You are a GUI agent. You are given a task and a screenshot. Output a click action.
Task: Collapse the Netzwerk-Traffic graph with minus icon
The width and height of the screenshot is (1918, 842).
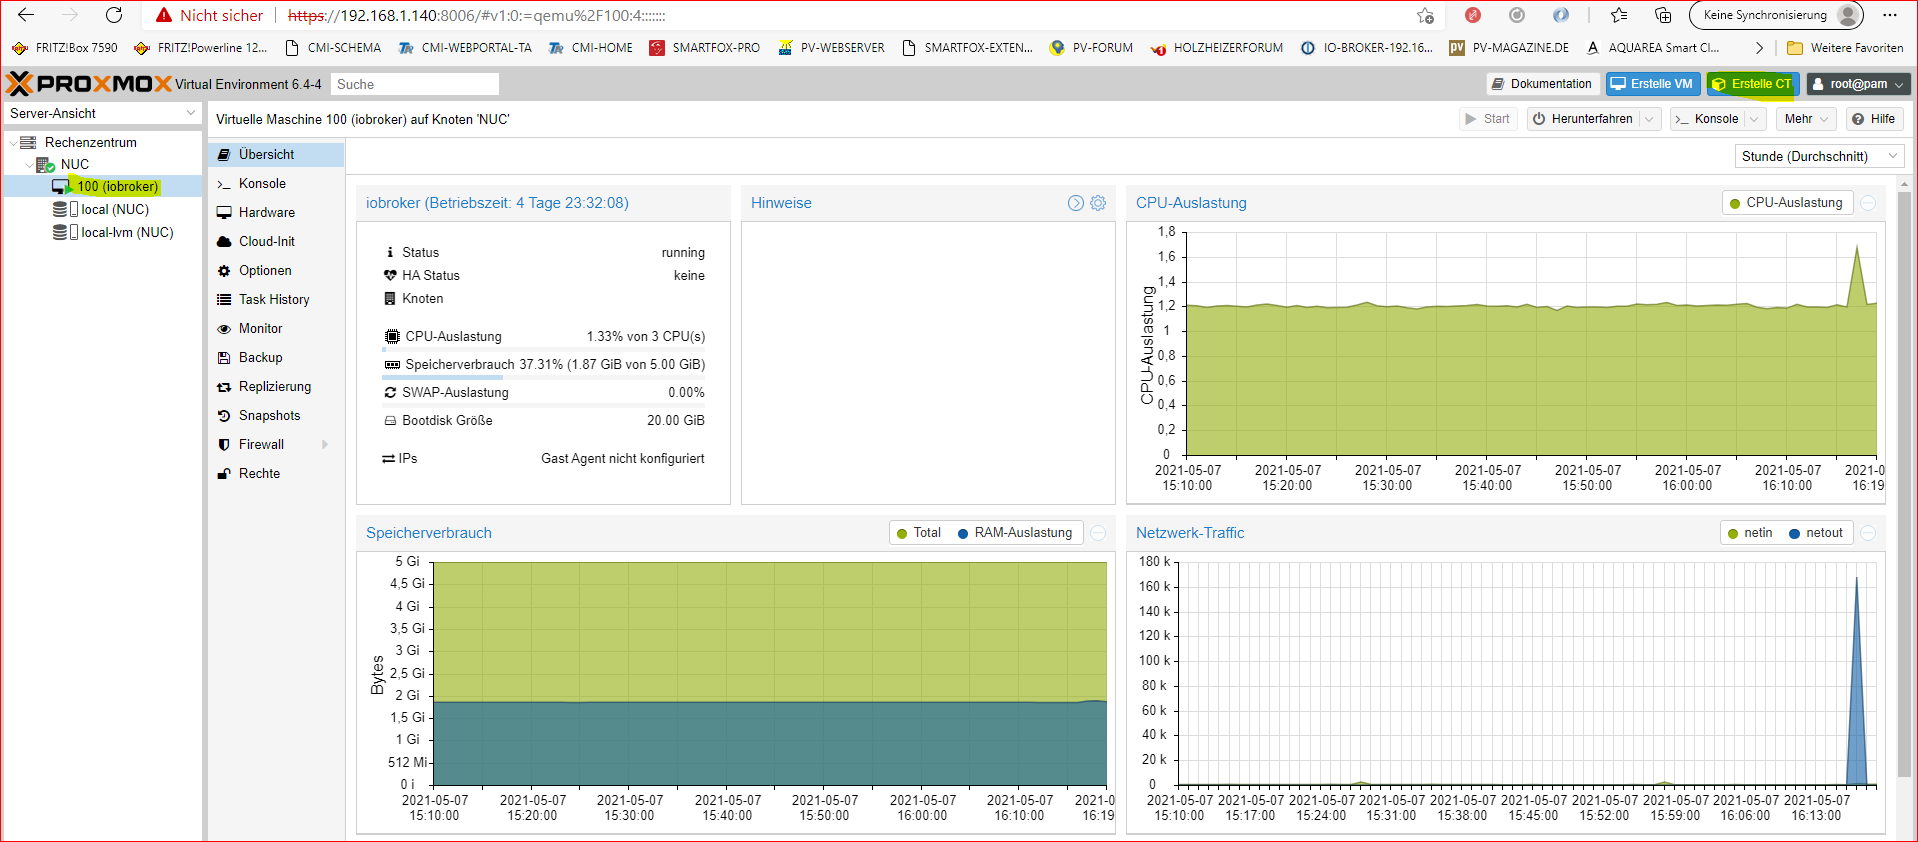point(1868,533)
